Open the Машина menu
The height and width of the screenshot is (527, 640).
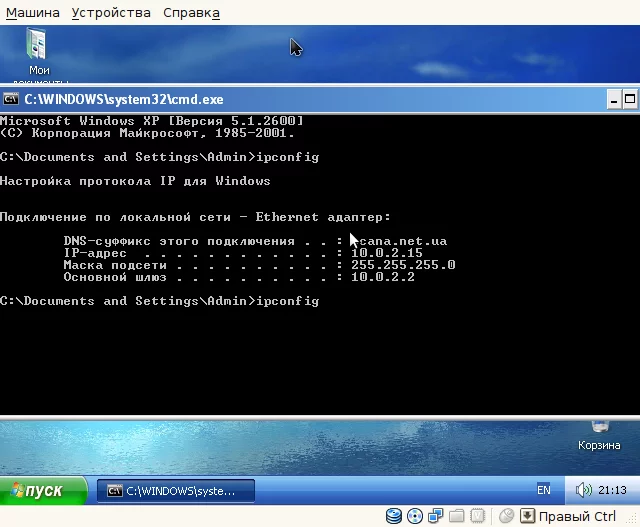point(33,13)
